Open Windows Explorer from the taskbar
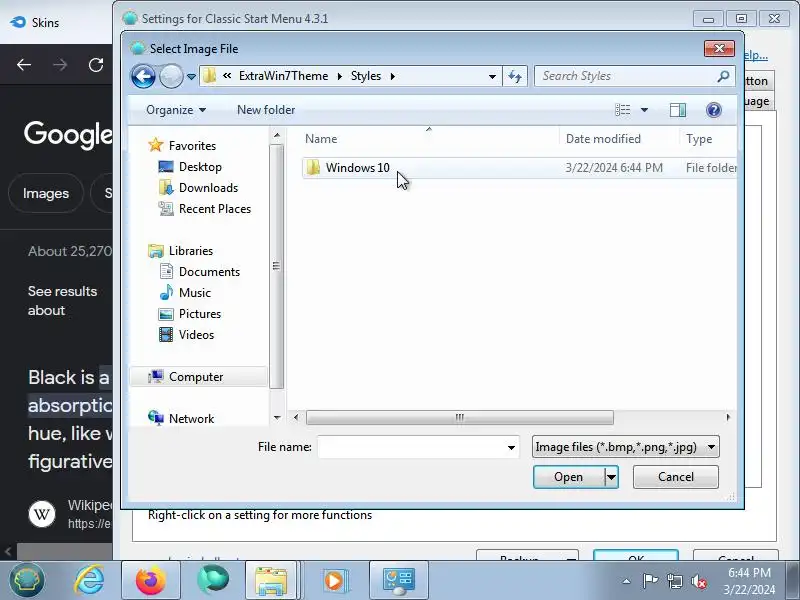The width and height of the screenshot is (800, 600). tap(271, 581)
